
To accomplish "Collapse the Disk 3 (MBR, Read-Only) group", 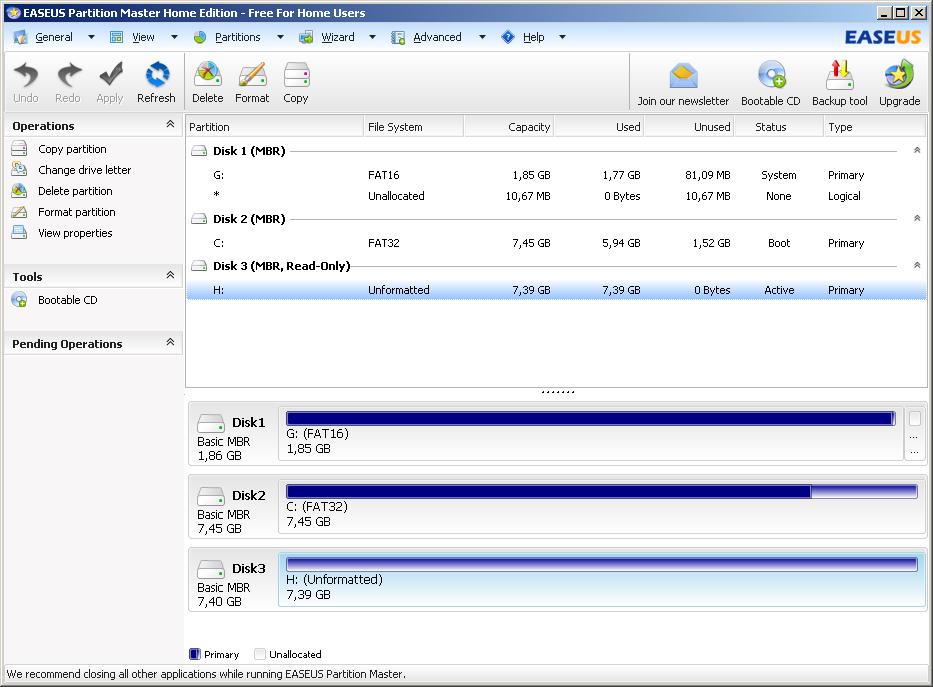I will click(x=917, y=265).
